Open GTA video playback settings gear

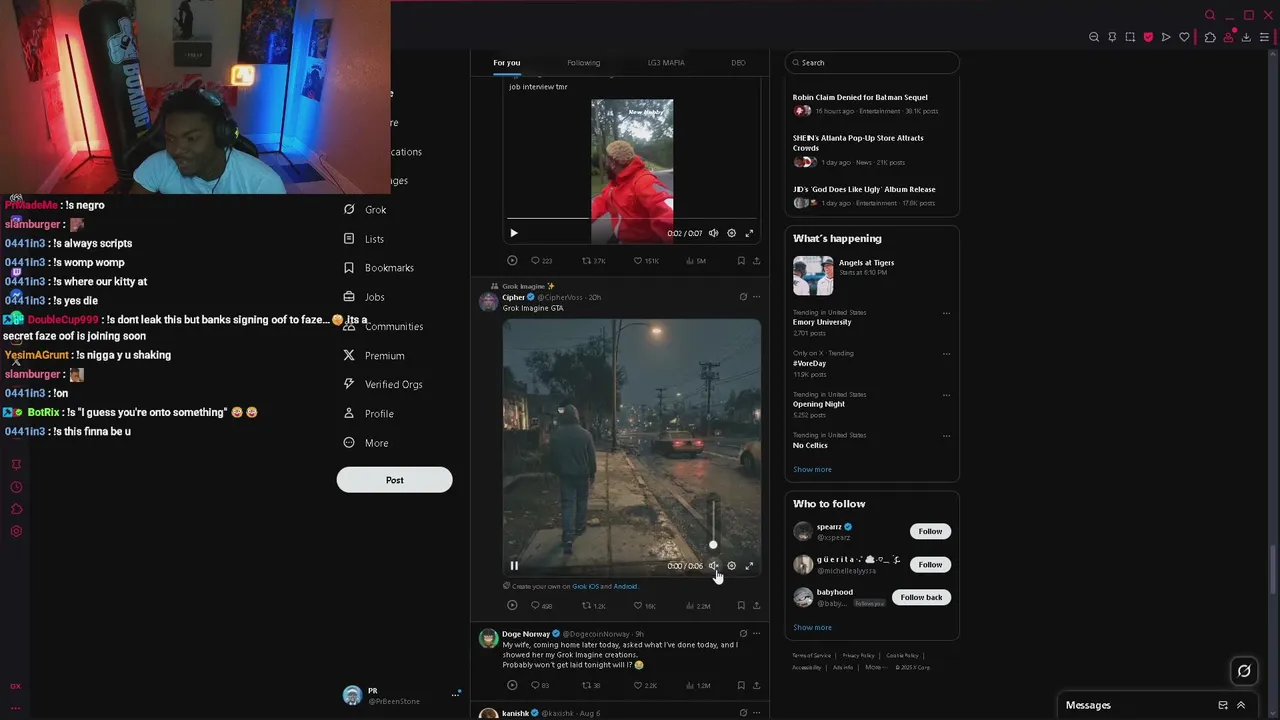tap(731, 566)
